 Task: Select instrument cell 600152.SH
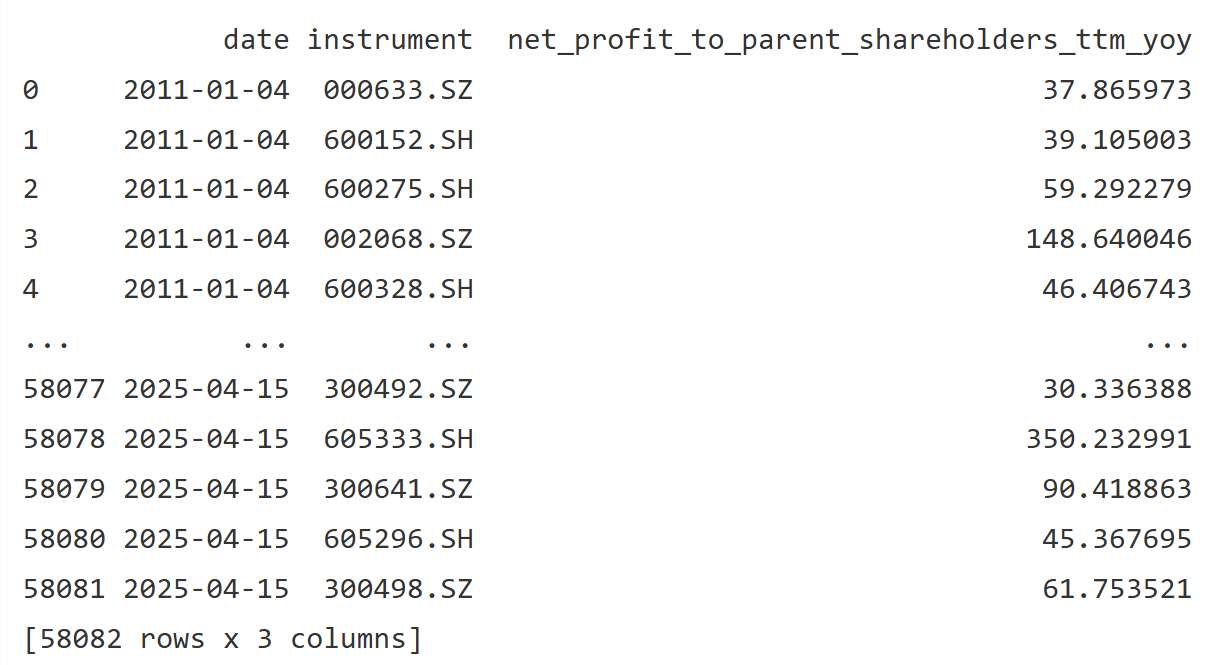tap(397, 140)
